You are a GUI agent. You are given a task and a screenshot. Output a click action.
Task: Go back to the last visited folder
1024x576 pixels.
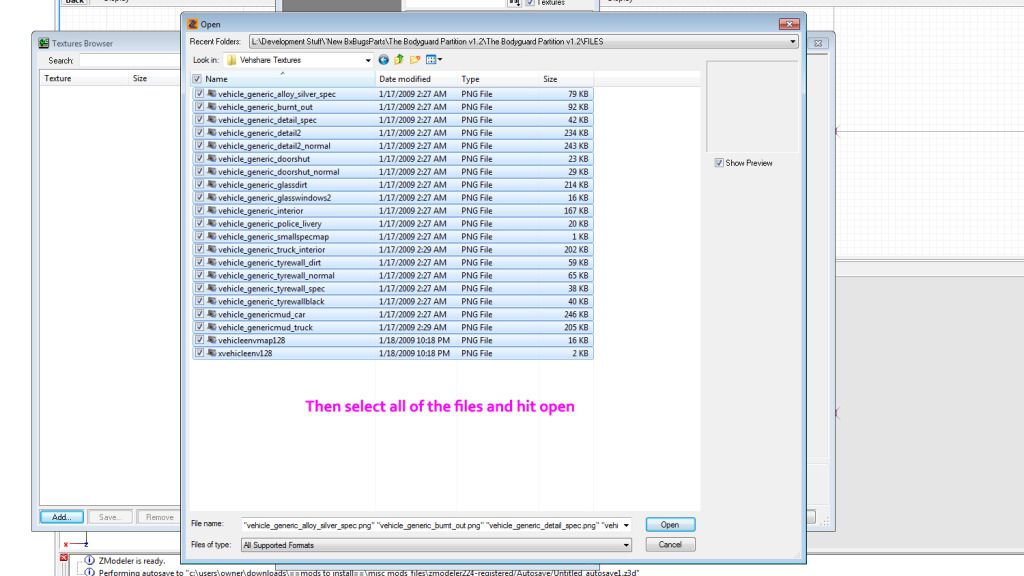click(383, 60)
